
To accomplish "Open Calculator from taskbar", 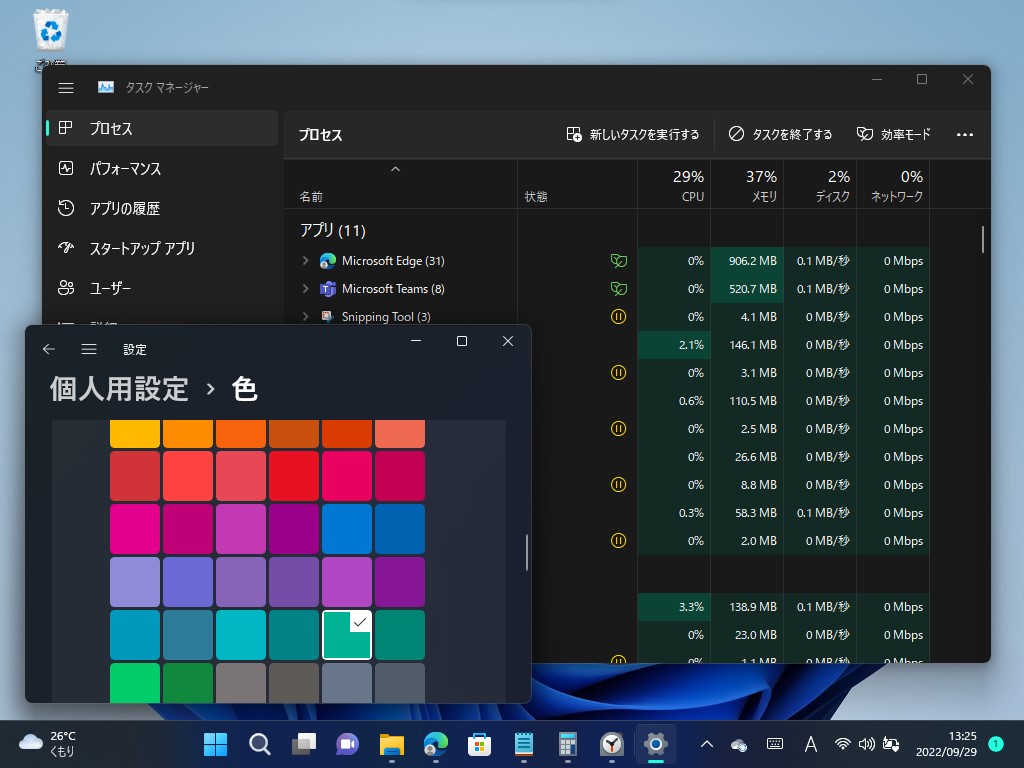I will pyautogui.click(x=568, y=744).
